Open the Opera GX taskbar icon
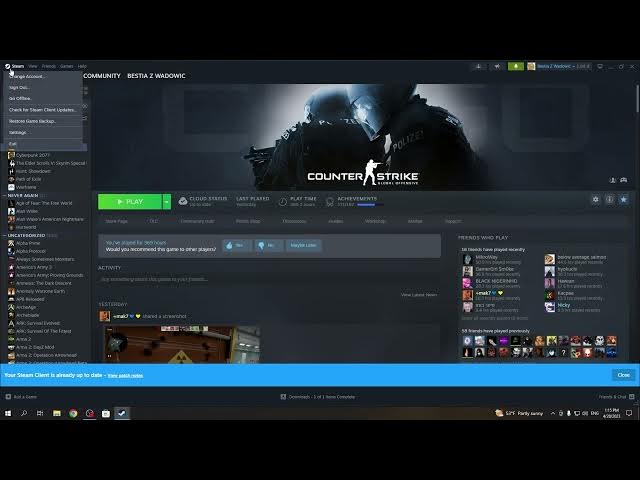Image resolution: width=640 pixels, height=480 pixels. 89,413
